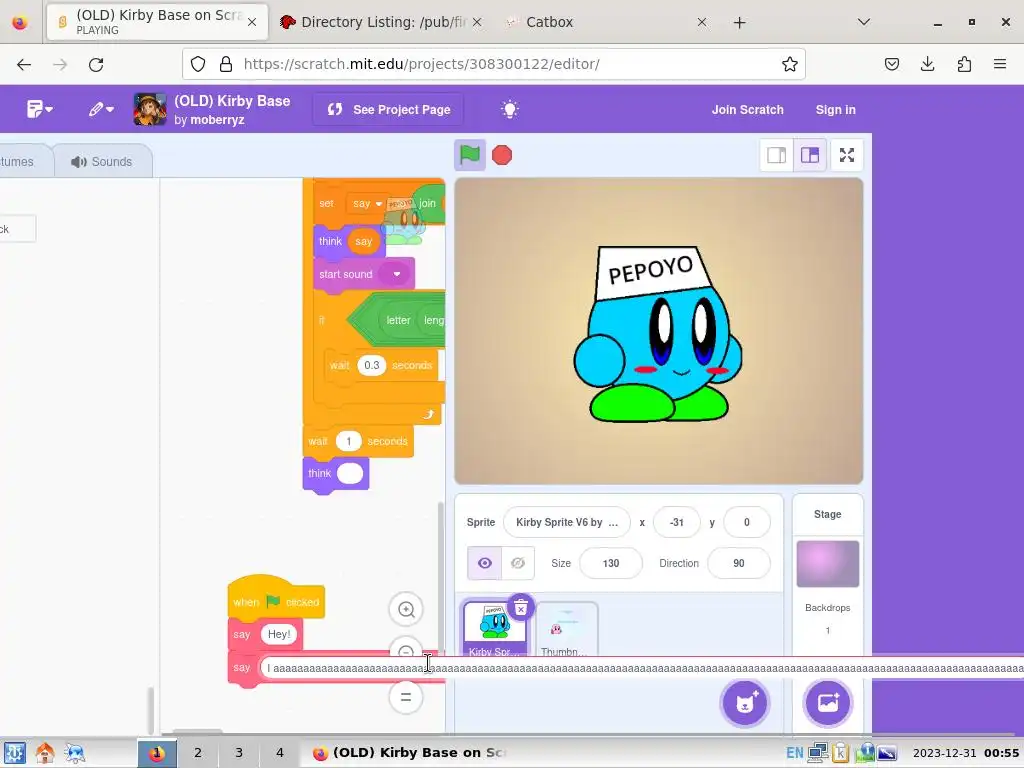
Task: Open the downloads panel
Action: (x=927, y=64)
